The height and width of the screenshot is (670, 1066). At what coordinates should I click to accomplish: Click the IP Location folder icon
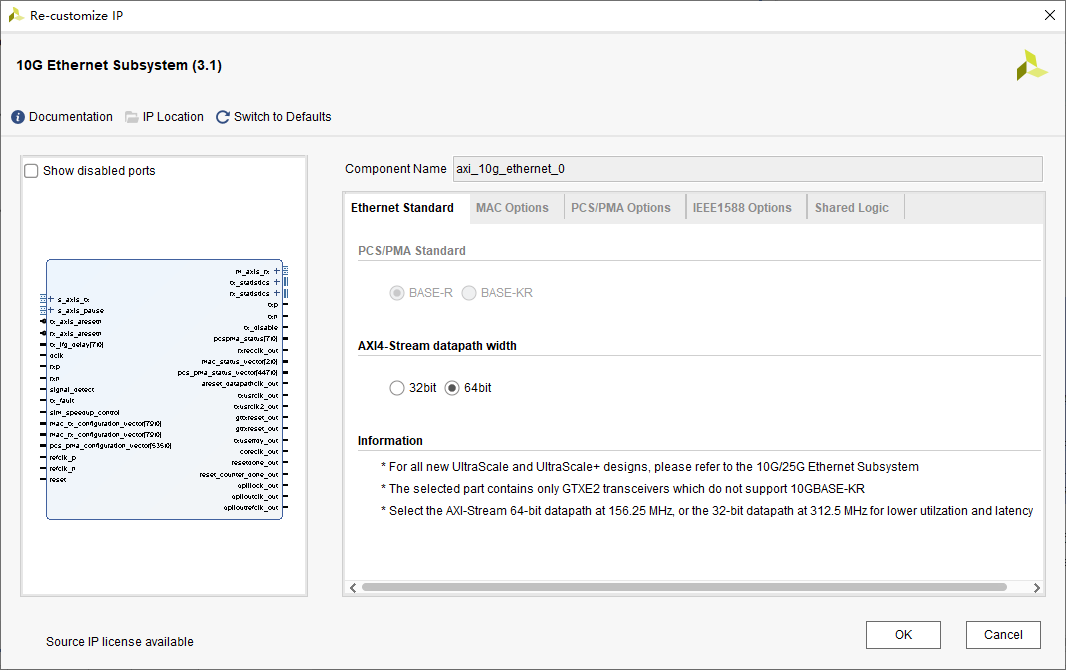click(x=132, y=117)
